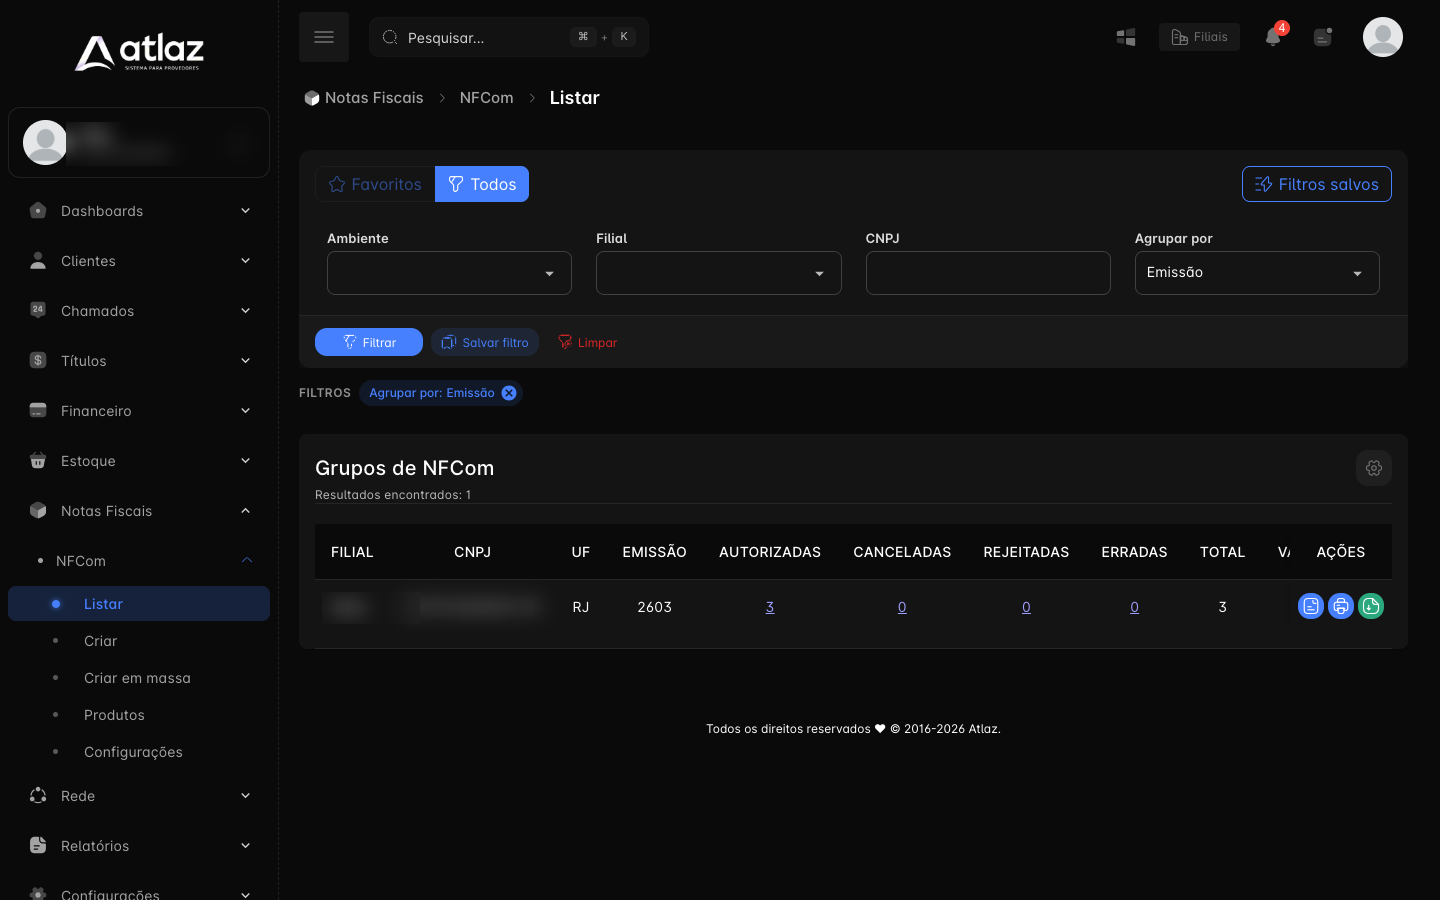This screenshot has height=900, width=1440.
Task: Click the Títulos dollar sidebar icon
Action: point(38,360)
